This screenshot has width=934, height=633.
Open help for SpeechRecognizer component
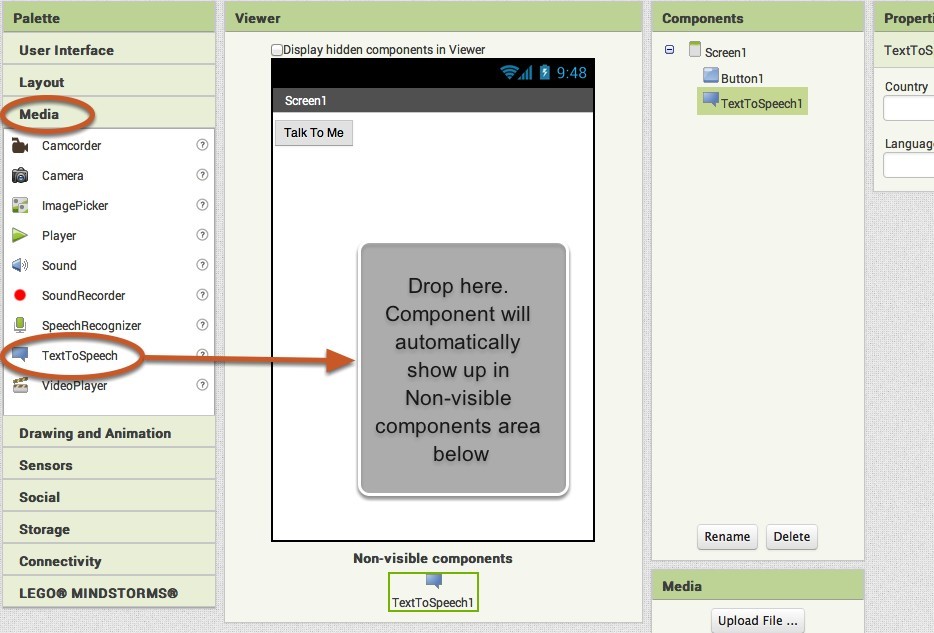coord(203,325)
